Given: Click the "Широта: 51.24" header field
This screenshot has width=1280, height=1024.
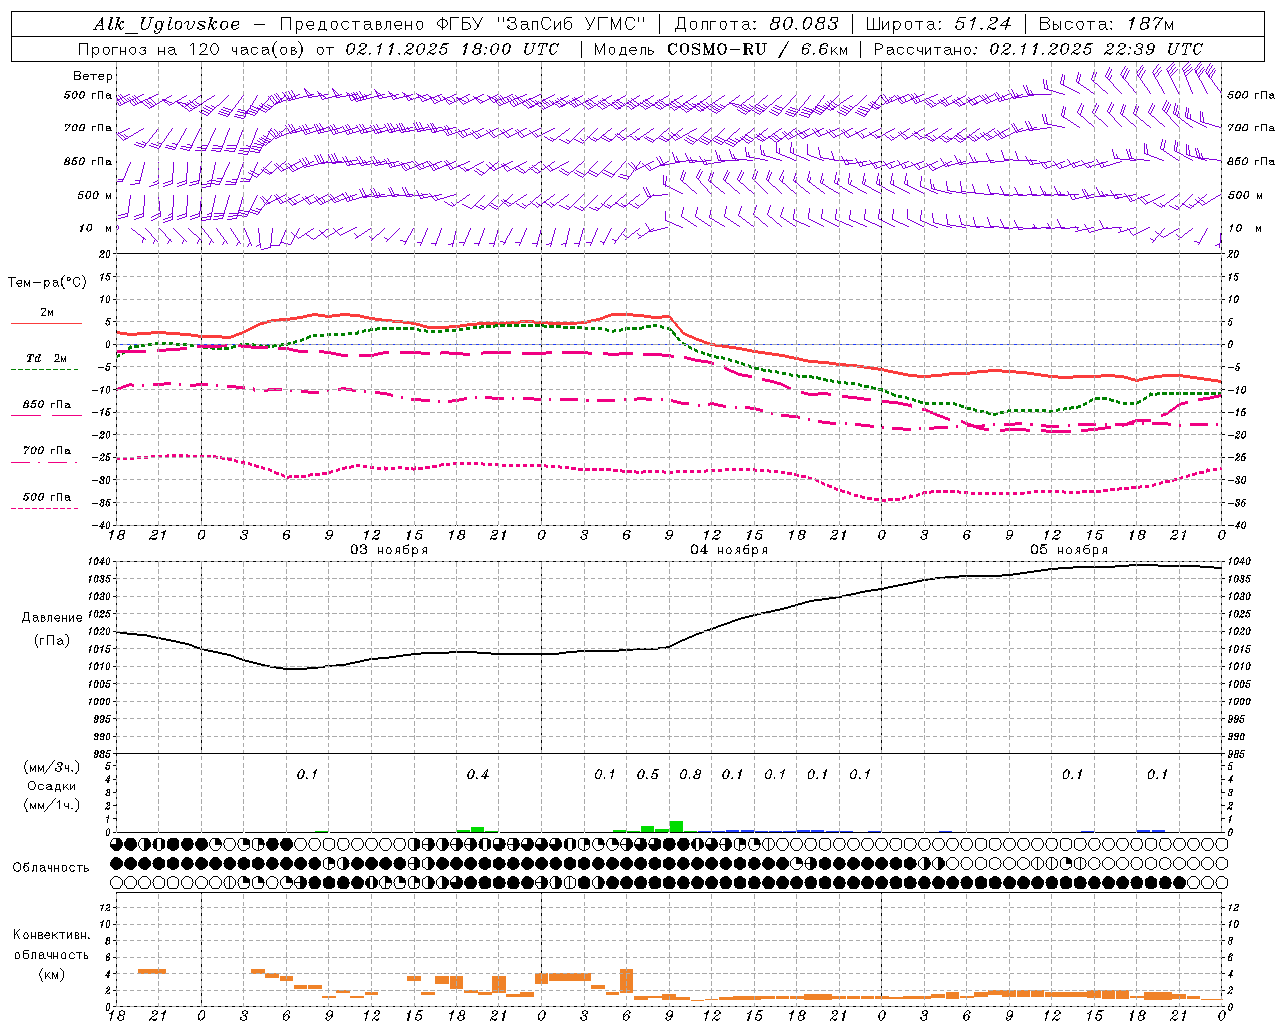Looking at the screenshot, I should (x=938, y=24).
